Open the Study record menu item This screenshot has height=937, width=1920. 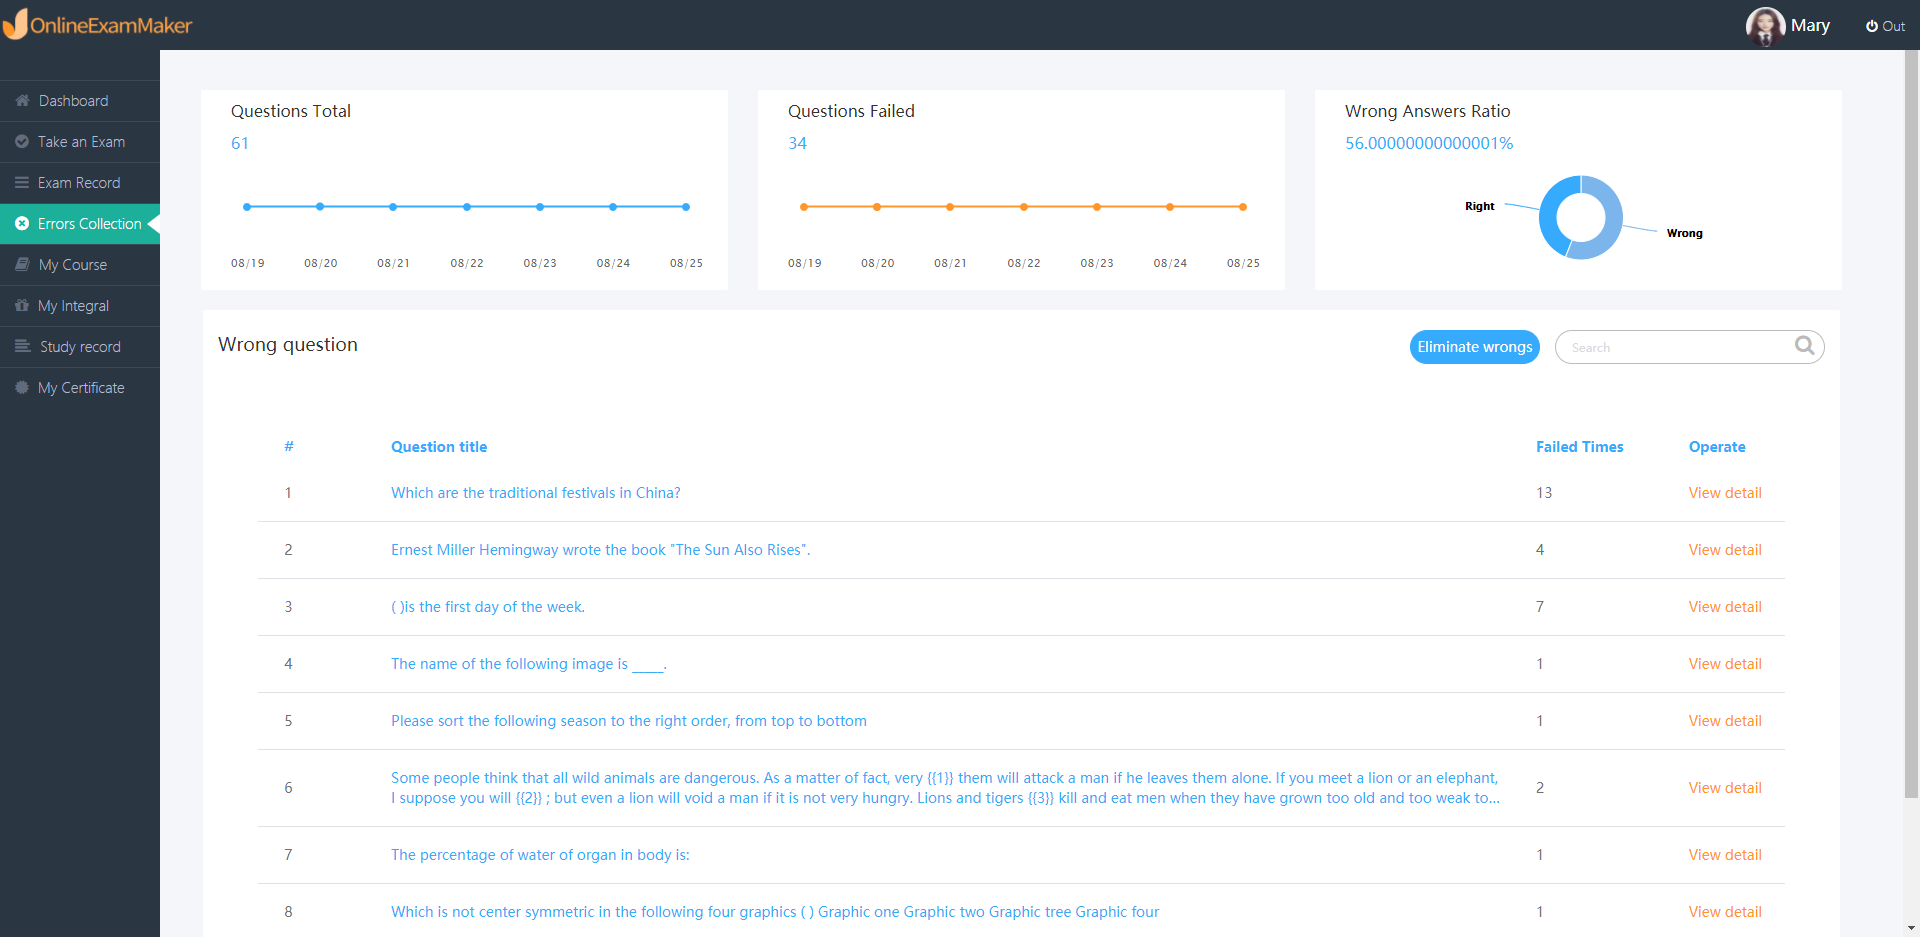click(x=80, y=347)
